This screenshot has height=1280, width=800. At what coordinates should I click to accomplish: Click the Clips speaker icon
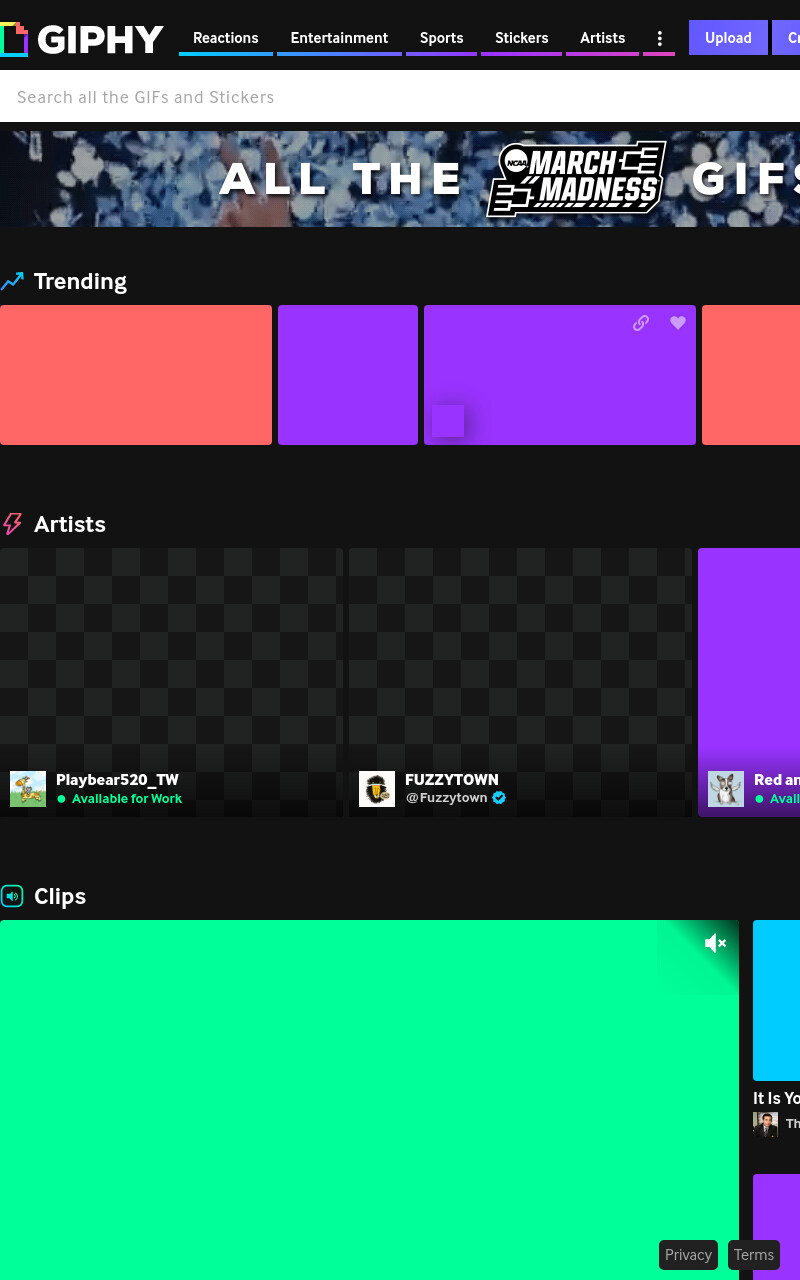point(12,896)
